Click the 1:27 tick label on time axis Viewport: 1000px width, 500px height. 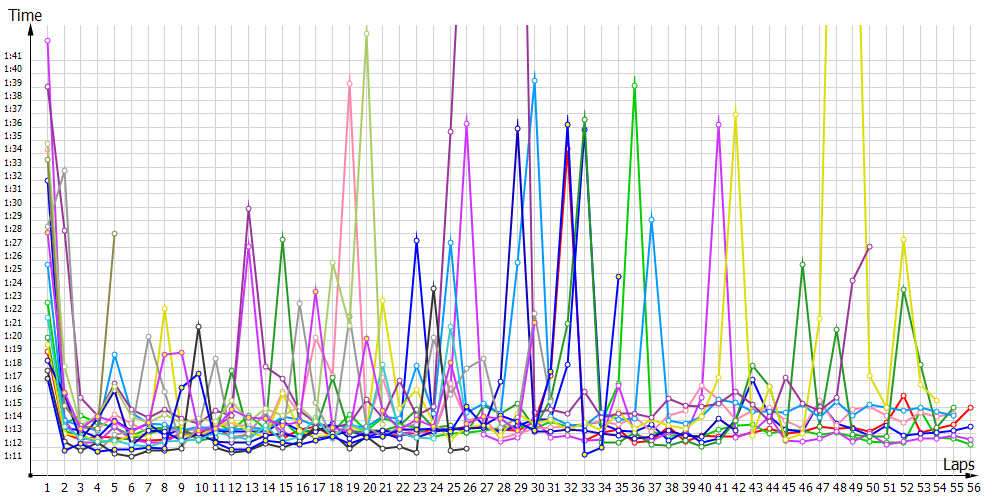(13, 242)
